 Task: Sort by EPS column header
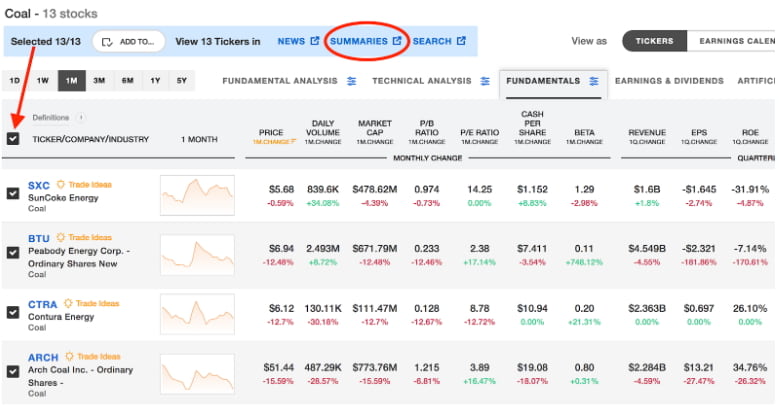click(x=699, y=132)
